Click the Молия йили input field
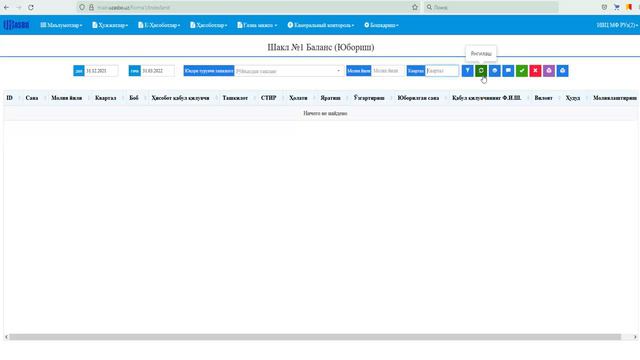Image resolution: width=640 pixels, height=360 pixels. coord(388,71)
